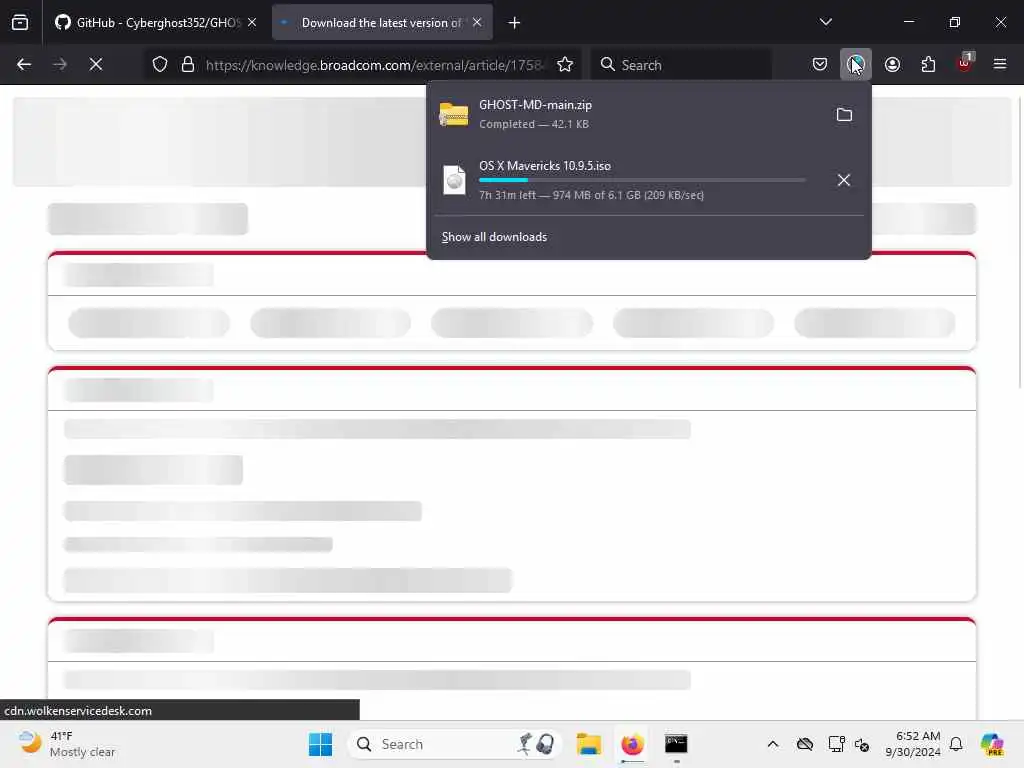Image resolution: width=1024 pixels, height=768 pixels.
Task: Open the Save to Pocket icon
Action: (x=820, y=64)
